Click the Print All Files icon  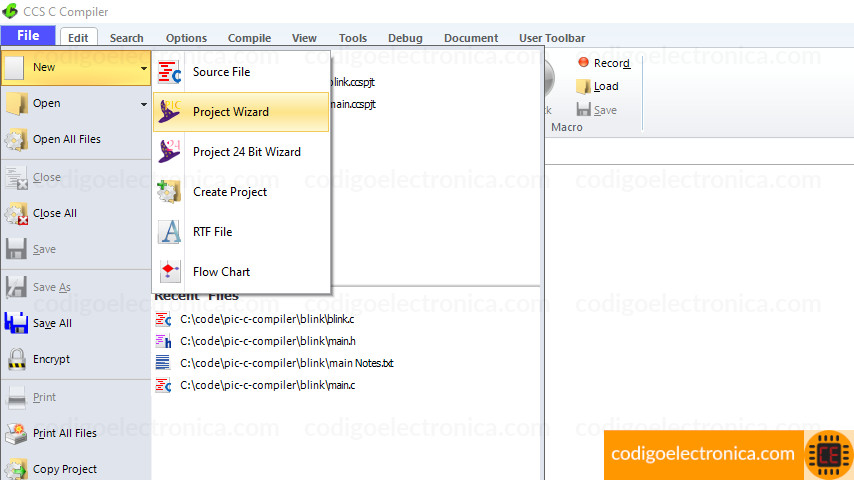click(16, 433)
